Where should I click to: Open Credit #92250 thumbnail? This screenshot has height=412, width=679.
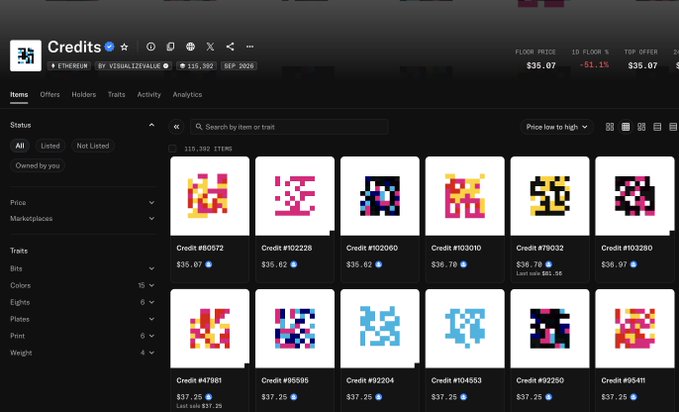coord(550,329)
